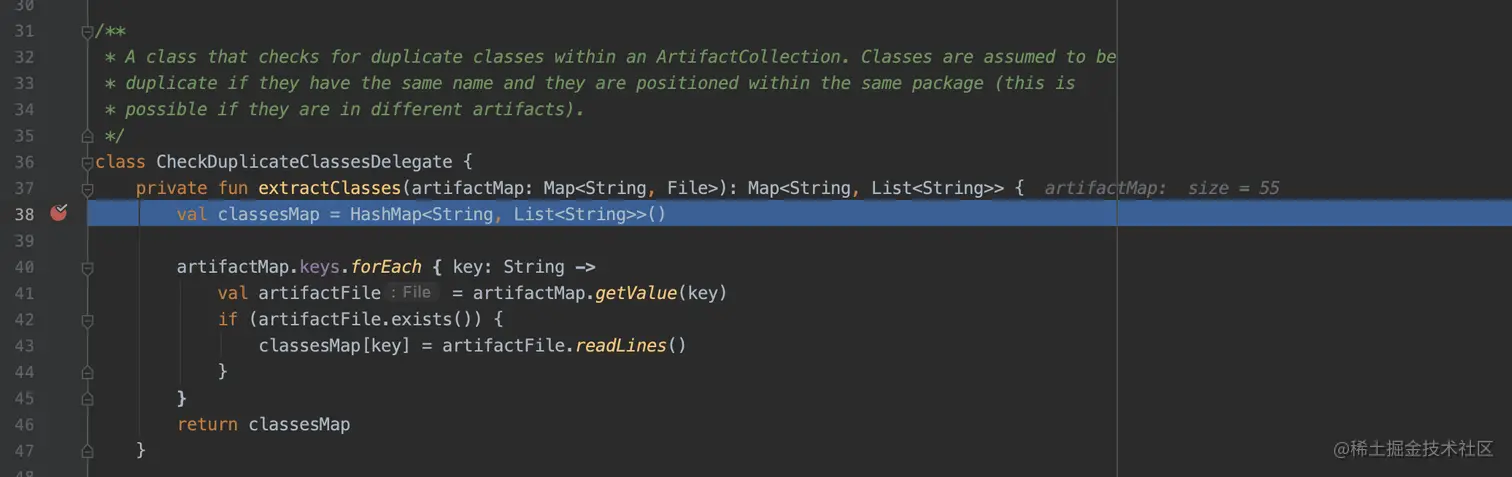This screenshot has height=477, width=1512.
Task: Collapse the CheckDuplicateClassesDelegate class fold marker
Action: [x=88, y=162]
